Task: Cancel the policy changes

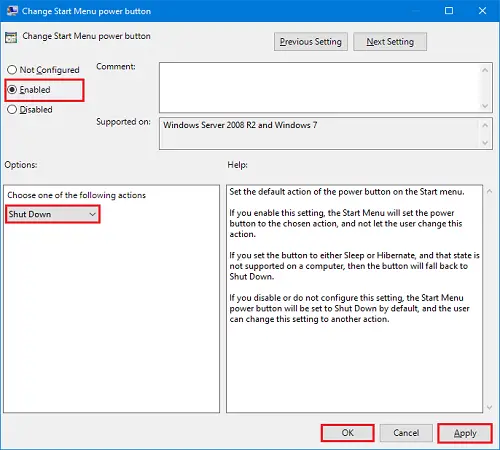Action: pos(406,433)
